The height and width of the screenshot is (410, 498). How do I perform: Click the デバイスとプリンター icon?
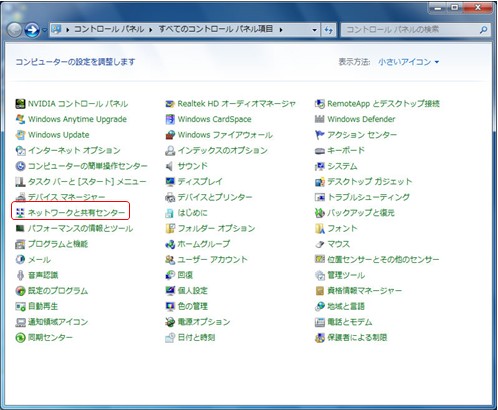[x=170, y=197]
